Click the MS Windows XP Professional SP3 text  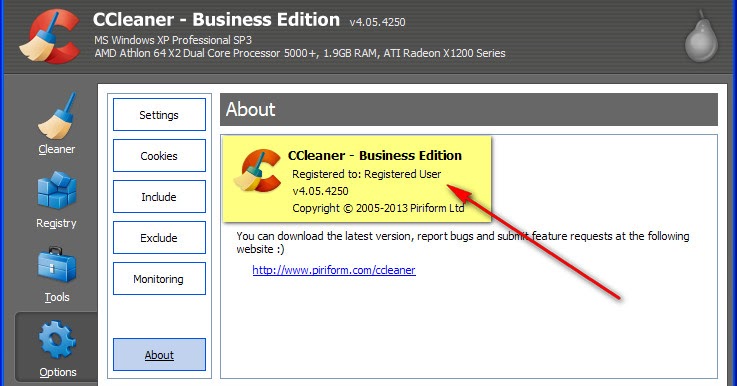coord(173,40)
